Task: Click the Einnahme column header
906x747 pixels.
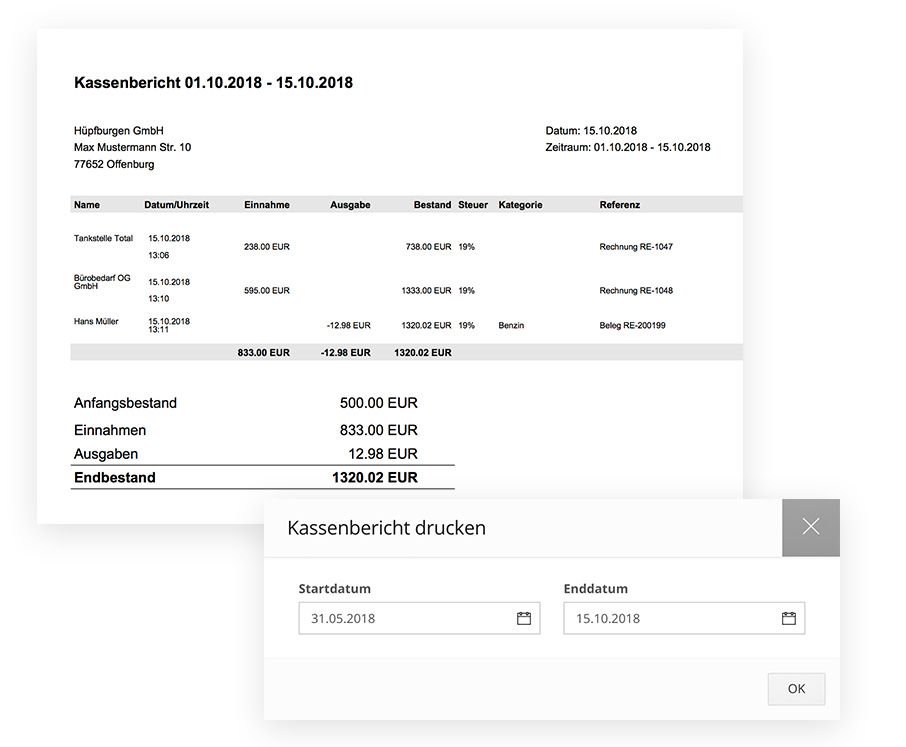Action: 266,205
